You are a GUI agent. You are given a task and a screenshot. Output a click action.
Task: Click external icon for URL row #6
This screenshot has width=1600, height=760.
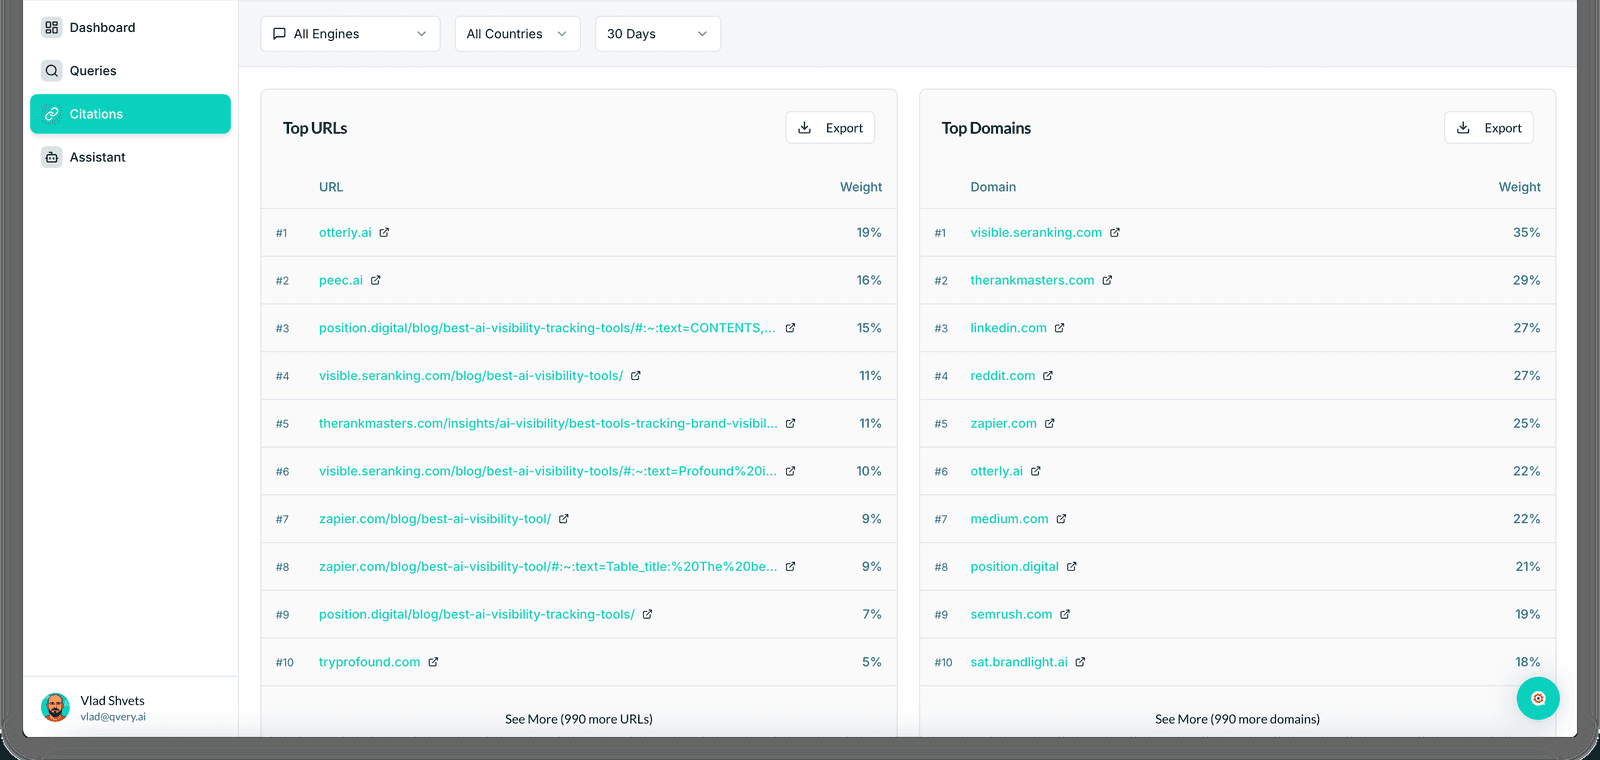(790, 471)
